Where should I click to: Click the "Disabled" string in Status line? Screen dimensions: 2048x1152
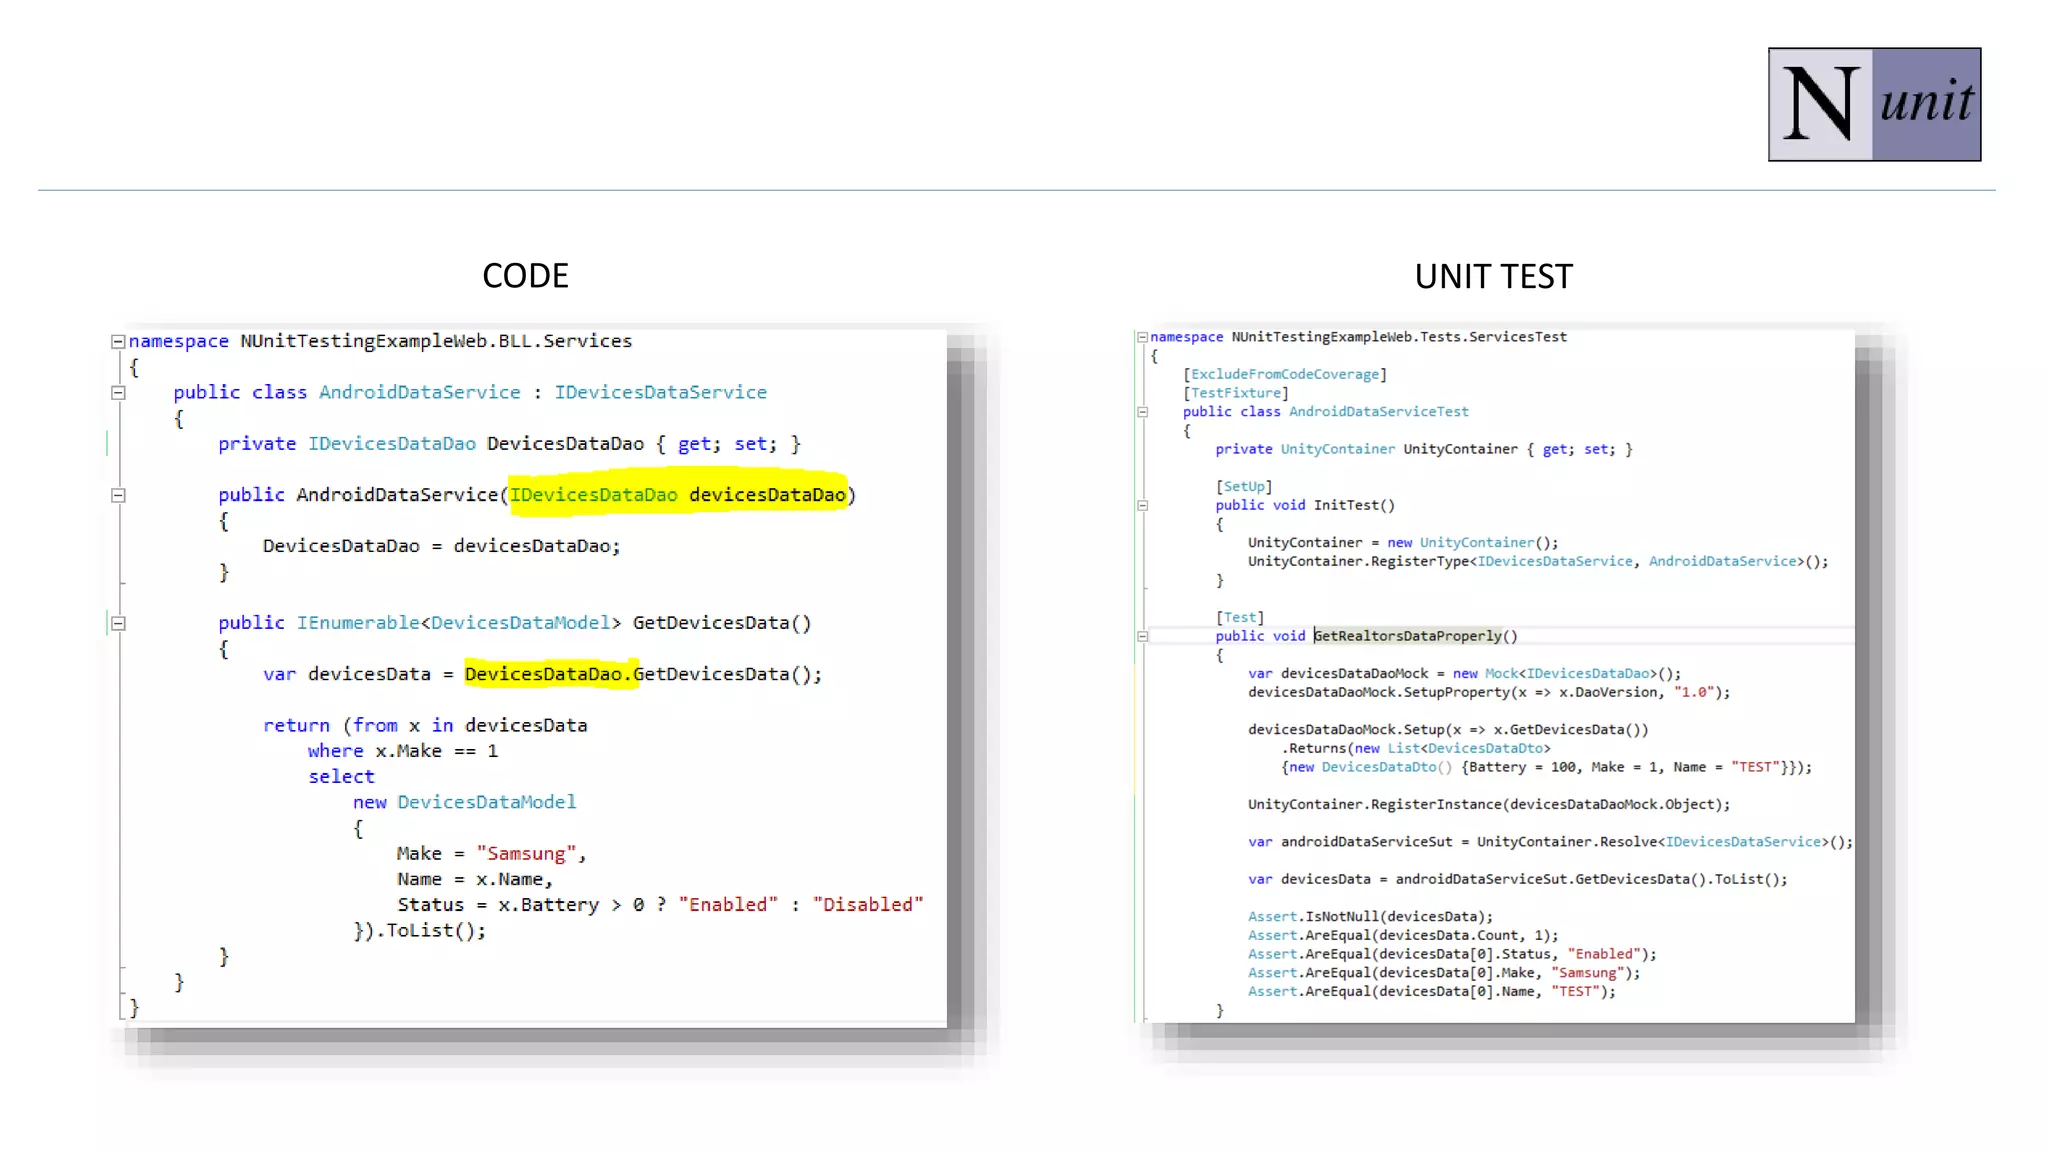[x=868, y=905]
